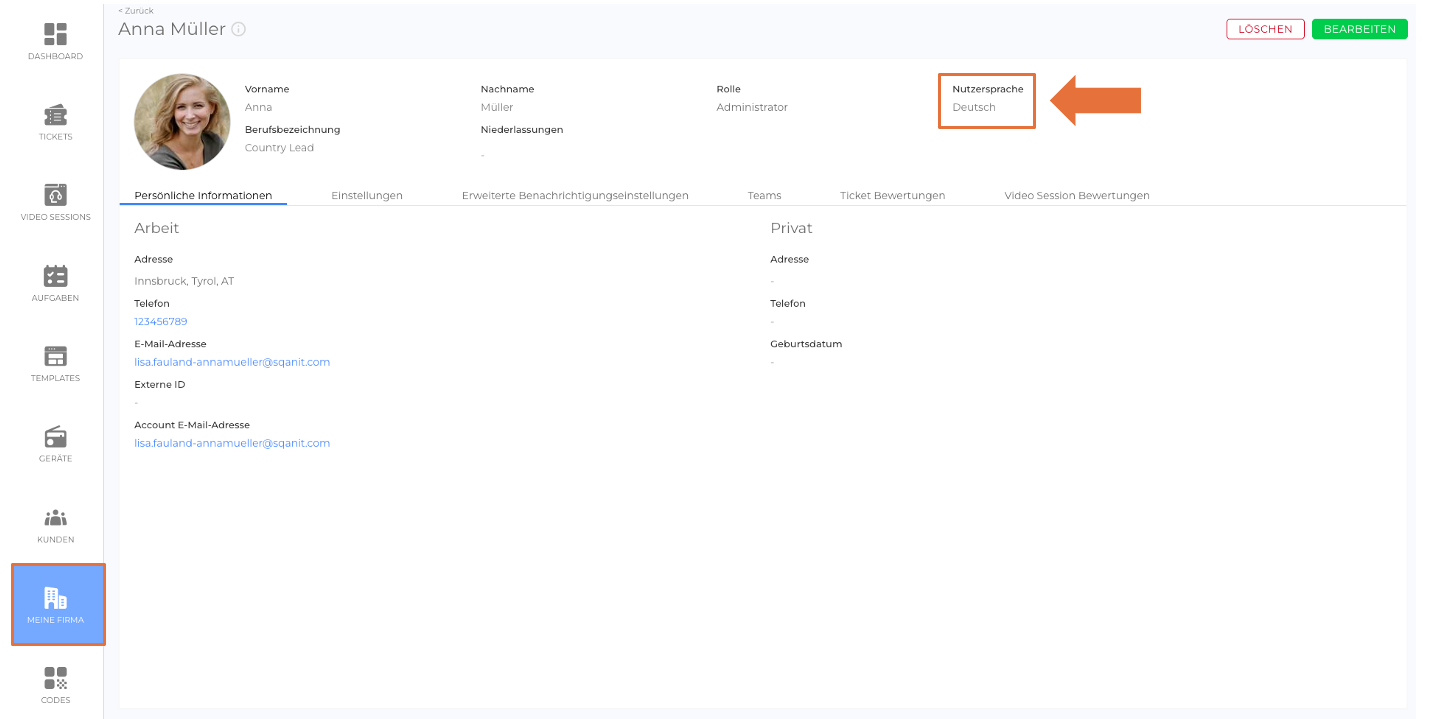Open the Ticket Bewertungen tab
This screenshot has width=1429, height=719.
892,196
